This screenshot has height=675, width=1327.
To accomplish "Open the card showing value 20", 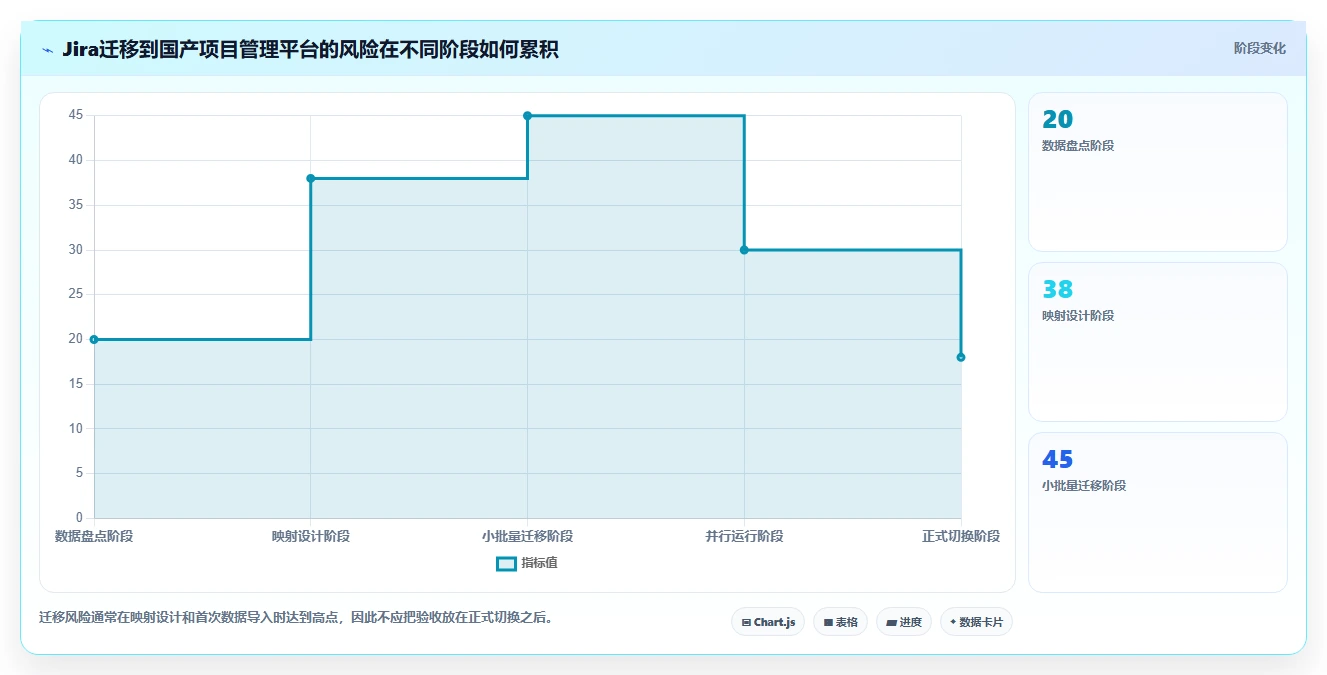I will [1157, 172].
